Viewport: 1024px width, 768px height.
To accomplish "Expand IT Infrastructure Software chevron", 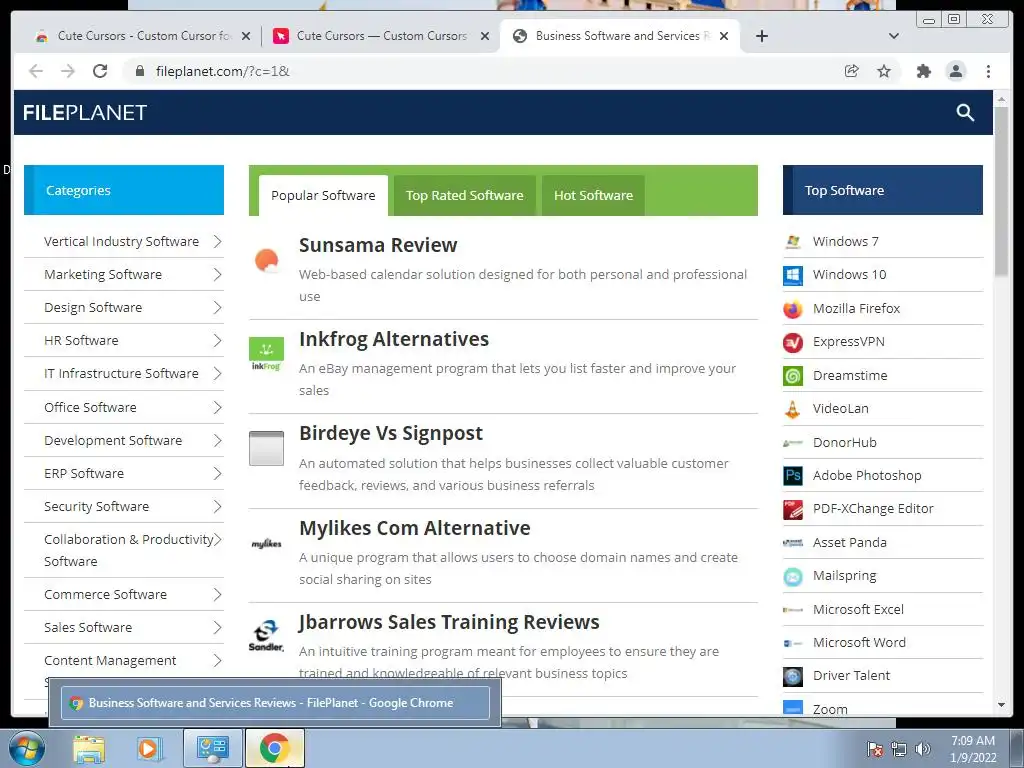I will [217, 374].
